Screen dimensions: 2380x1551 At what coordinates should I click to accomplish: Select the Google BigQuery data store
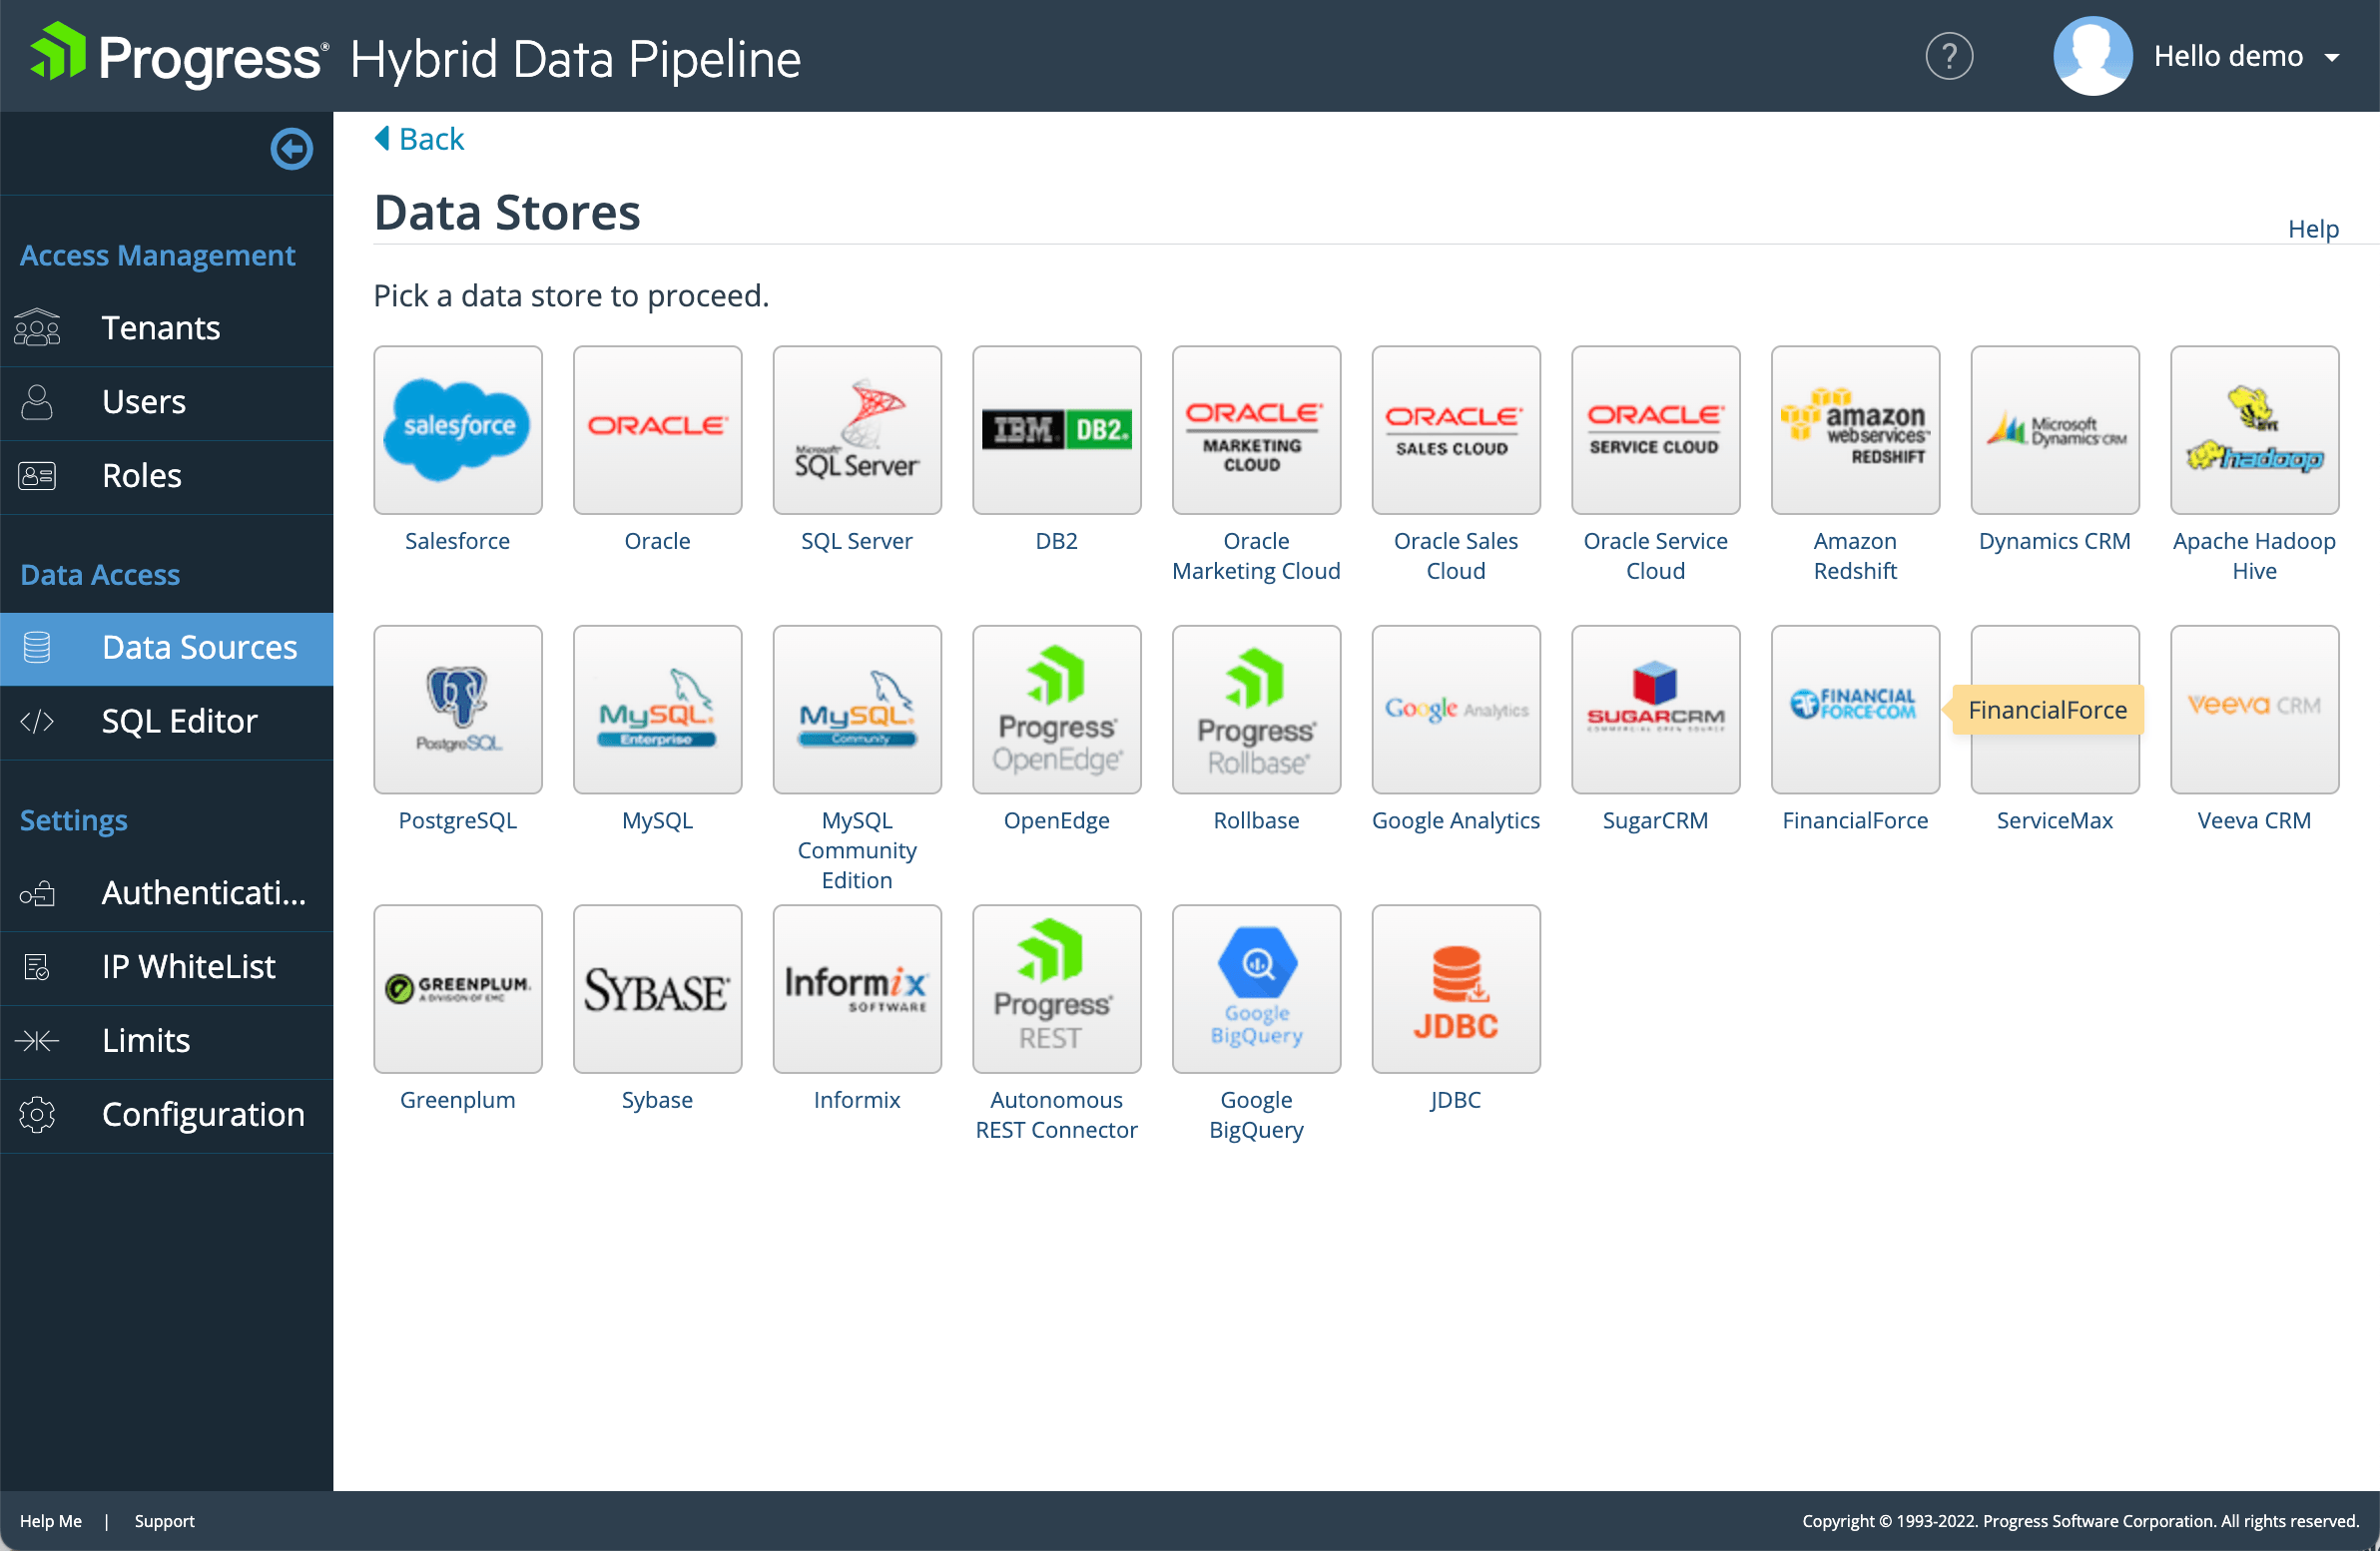(1256, 989)
